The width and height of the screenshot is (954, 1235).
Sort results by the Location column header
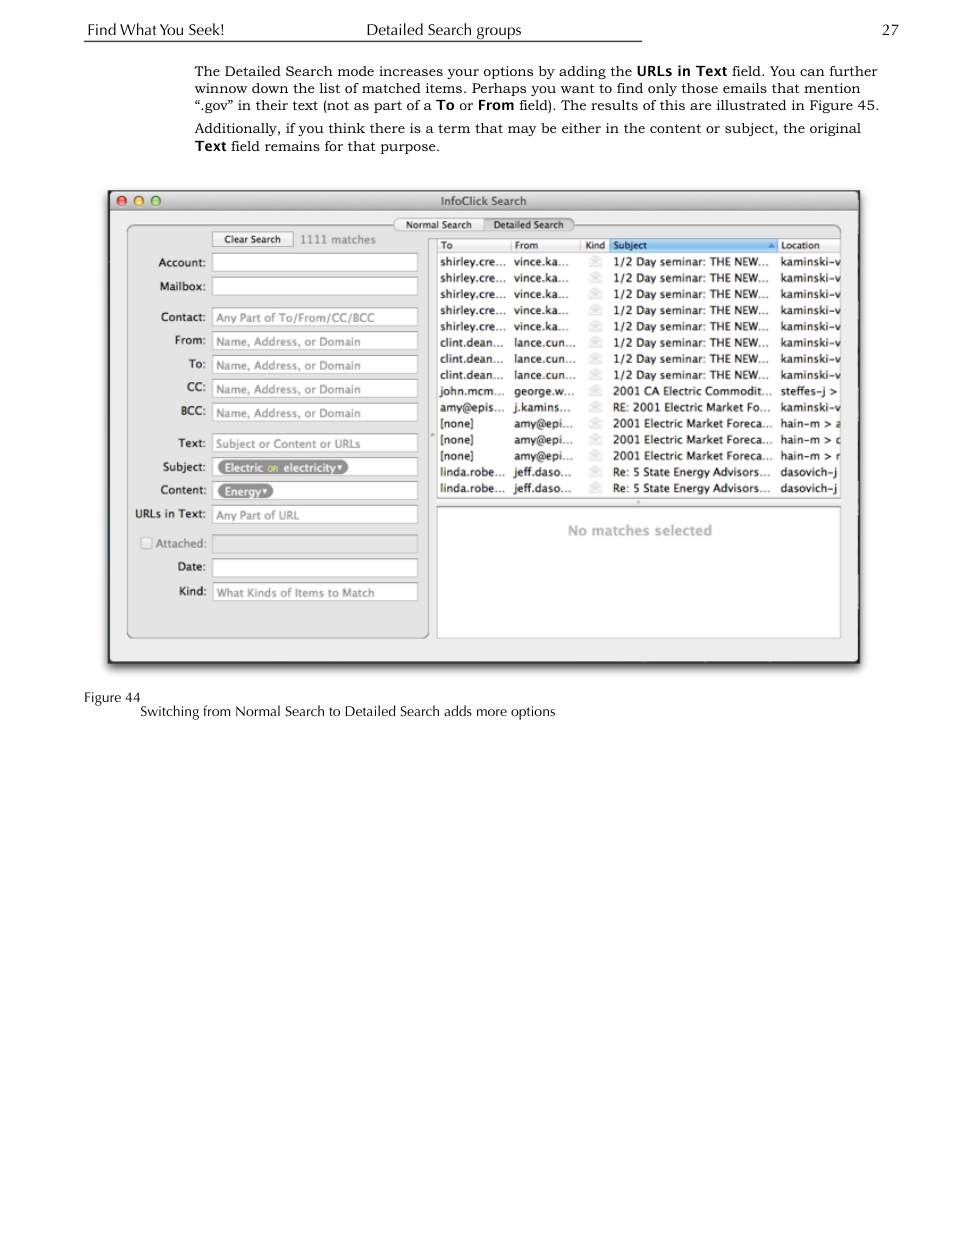(808, 245)
